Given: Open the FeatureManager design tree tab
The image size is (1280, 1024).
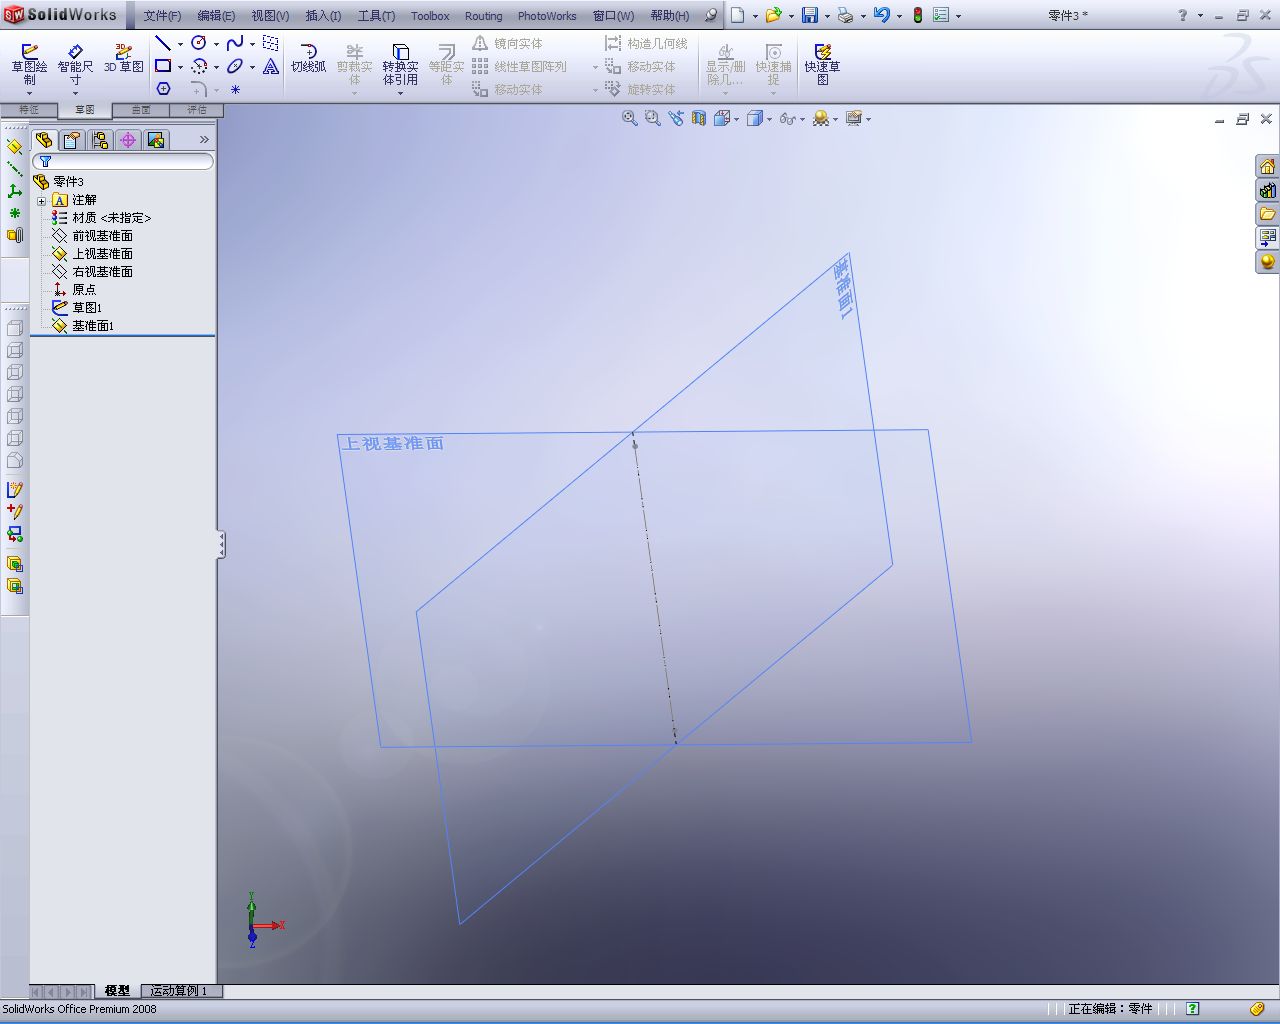Looking at the screenshot, I should pyautogui.click(x=44, y=140).
